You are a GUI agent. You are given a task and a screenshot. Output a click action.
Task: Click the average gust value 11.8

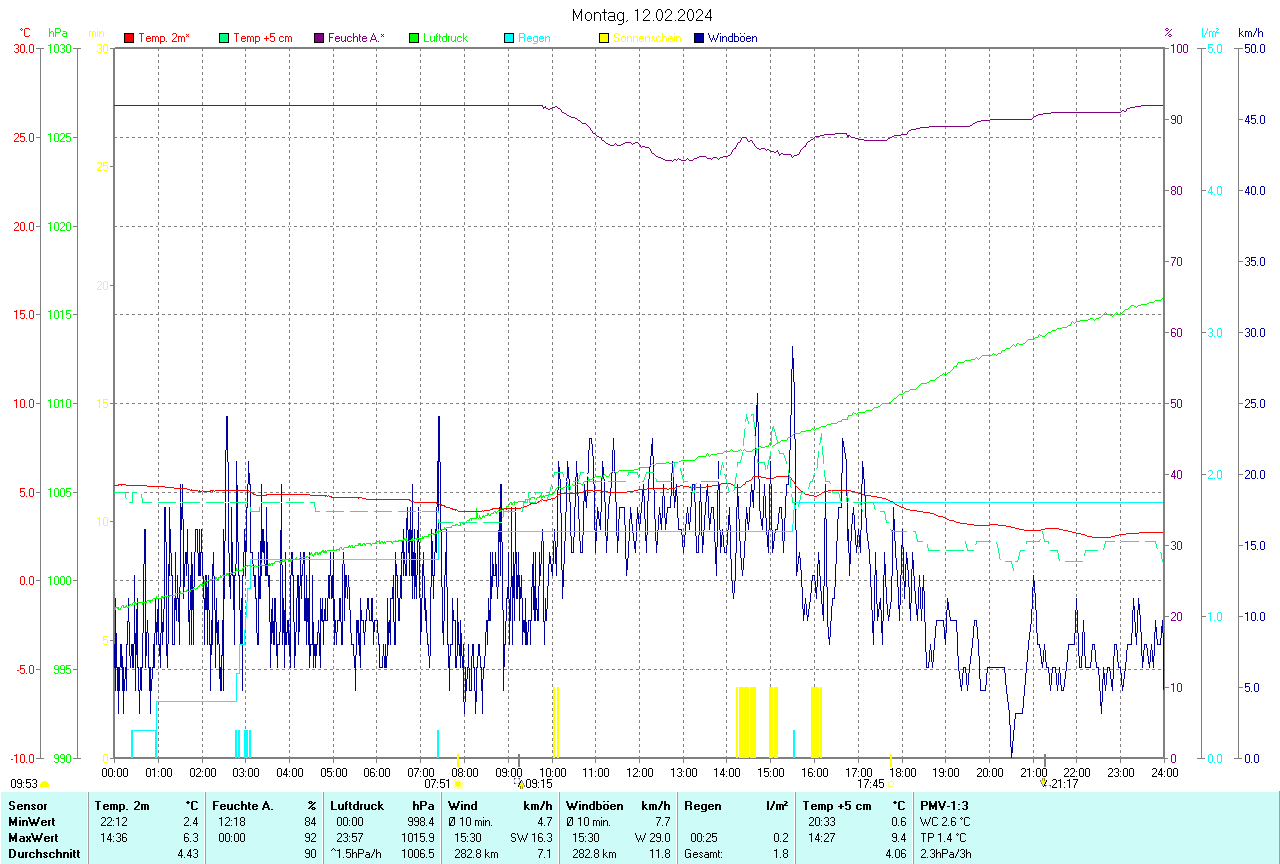(x=659, y=854)
